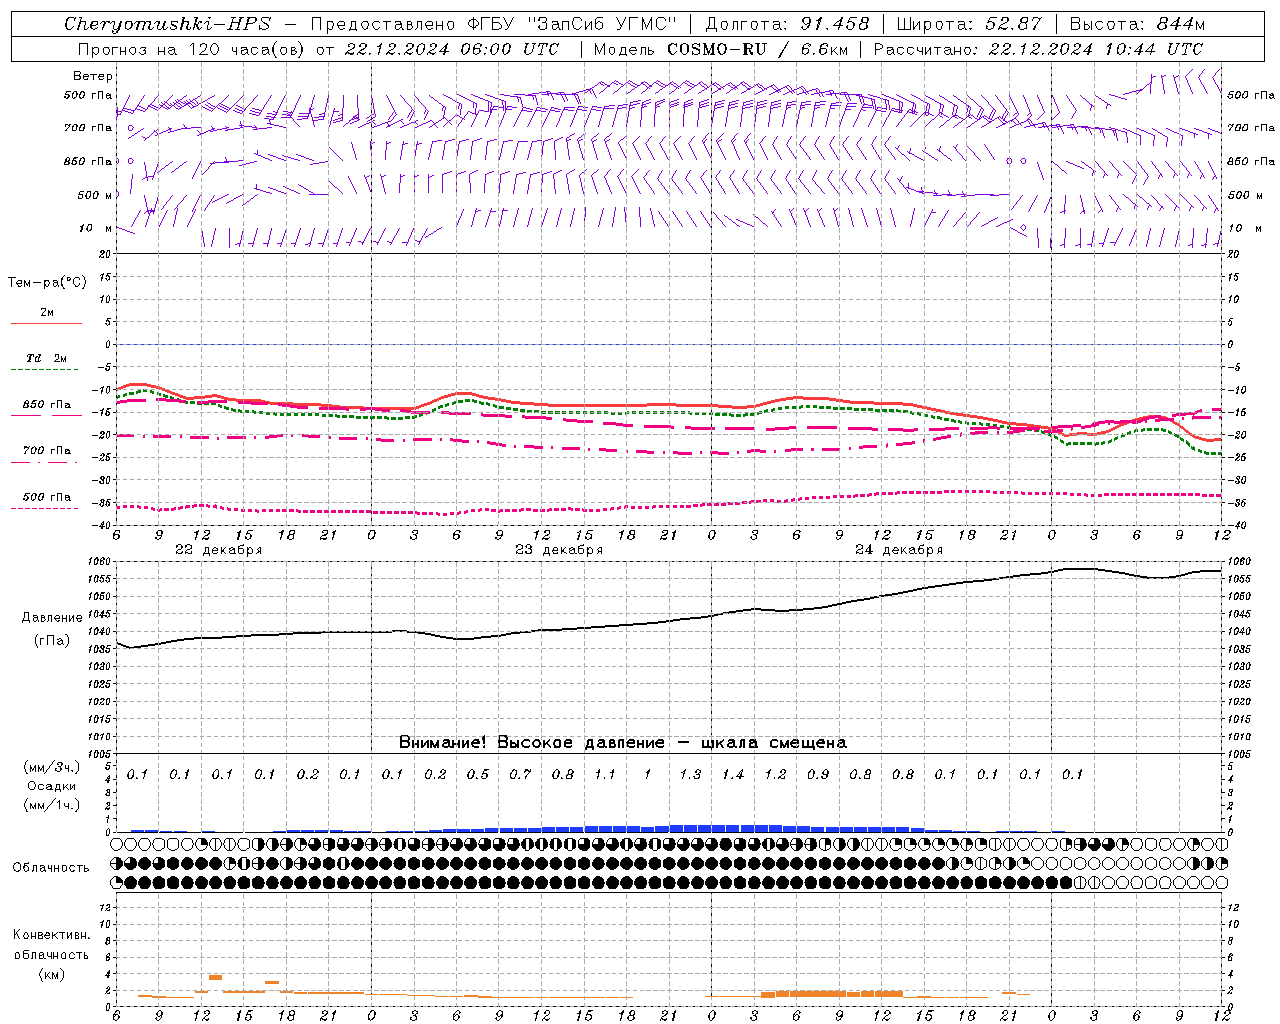Image resolution: width=1280 pixels, height=1024 pixels.
Task: Click the Конвективн. облачность label
Action: [51, 945]
